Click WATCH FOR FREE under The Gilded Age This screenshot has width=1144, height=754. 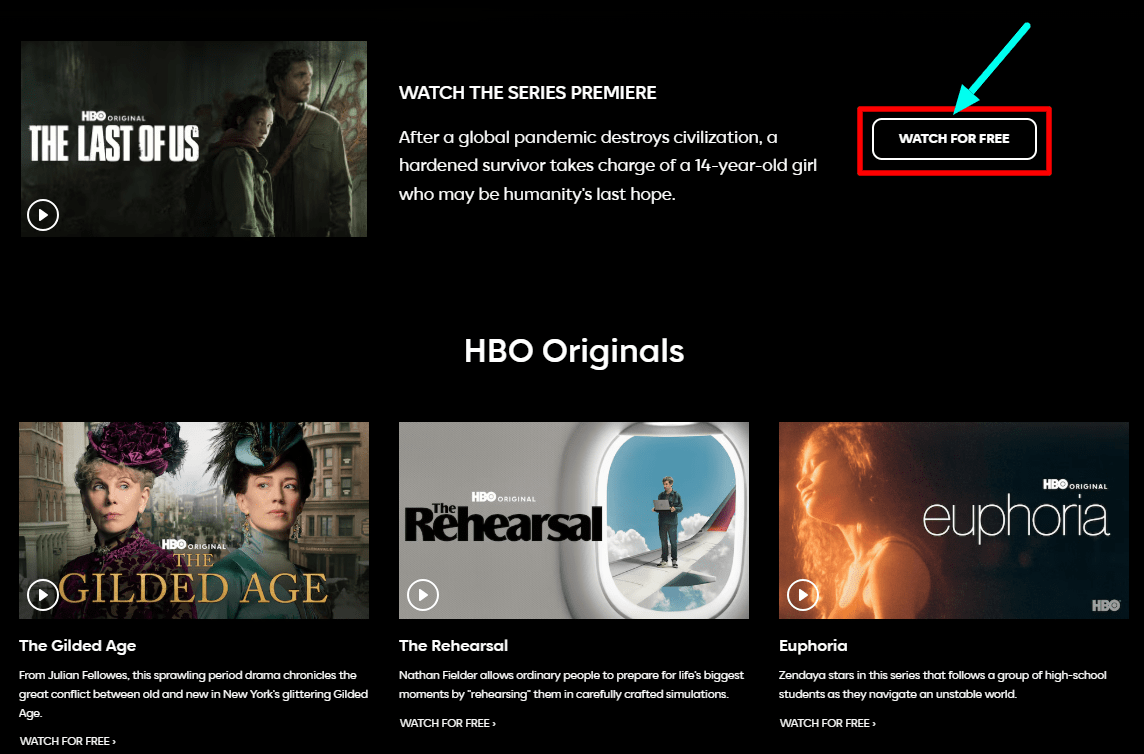(68, 741)
